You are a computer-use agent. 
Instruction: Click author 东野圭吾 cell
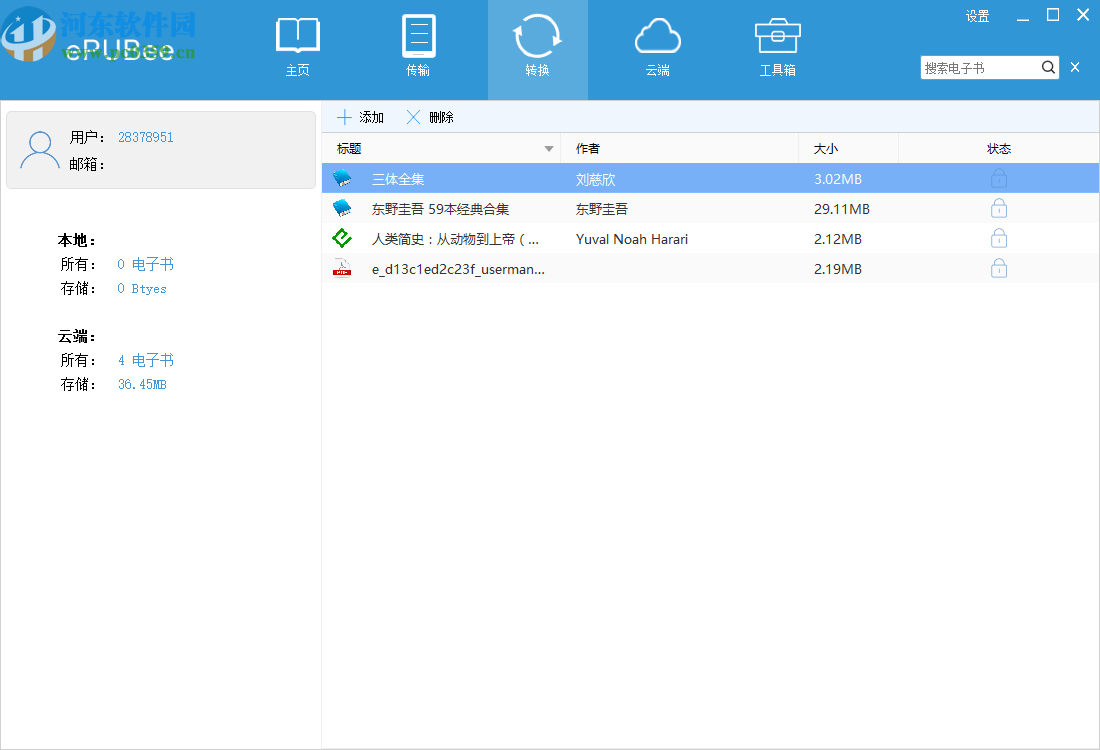pyautogui.click(x=602, y=209)
